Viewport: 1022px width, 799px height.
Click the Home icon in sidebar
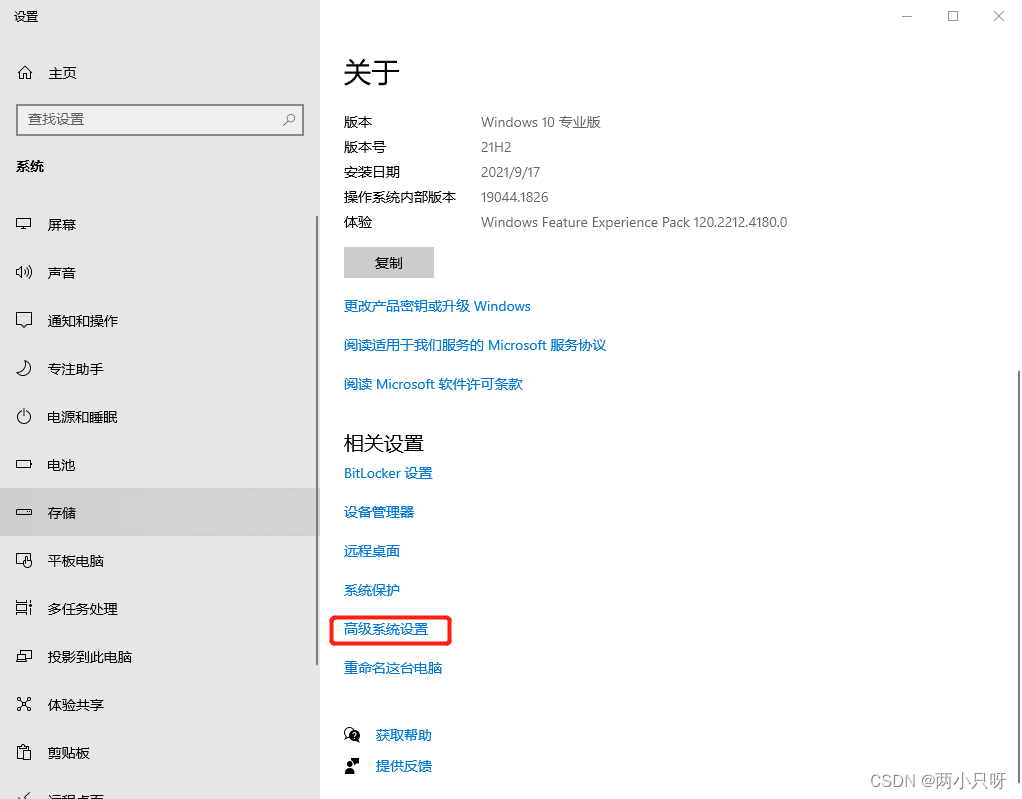click(x=25, y=72)
